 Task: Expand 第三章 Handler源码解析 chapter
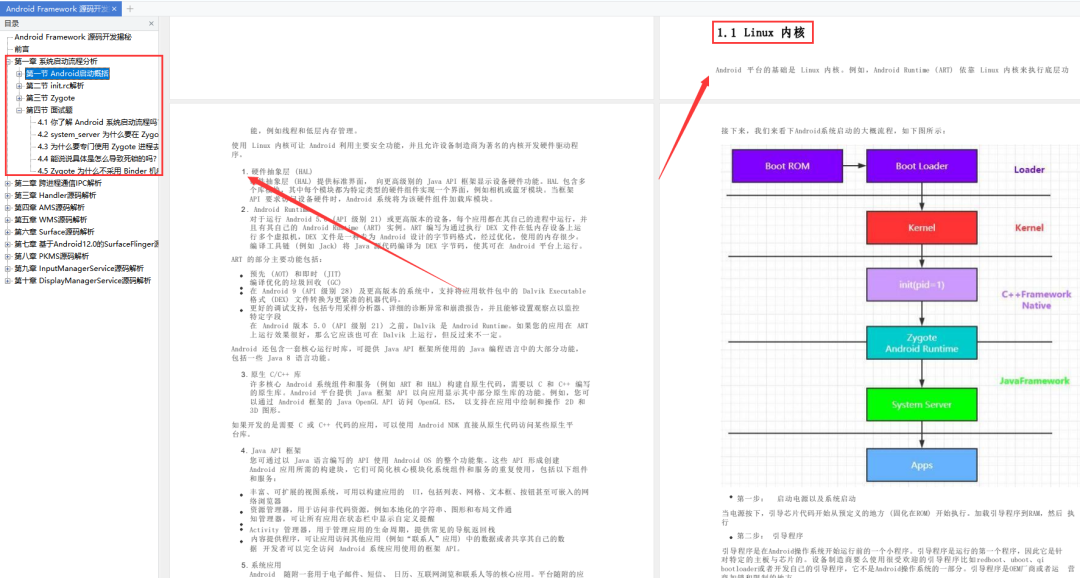pyautogui.click(x=8, y=196)
